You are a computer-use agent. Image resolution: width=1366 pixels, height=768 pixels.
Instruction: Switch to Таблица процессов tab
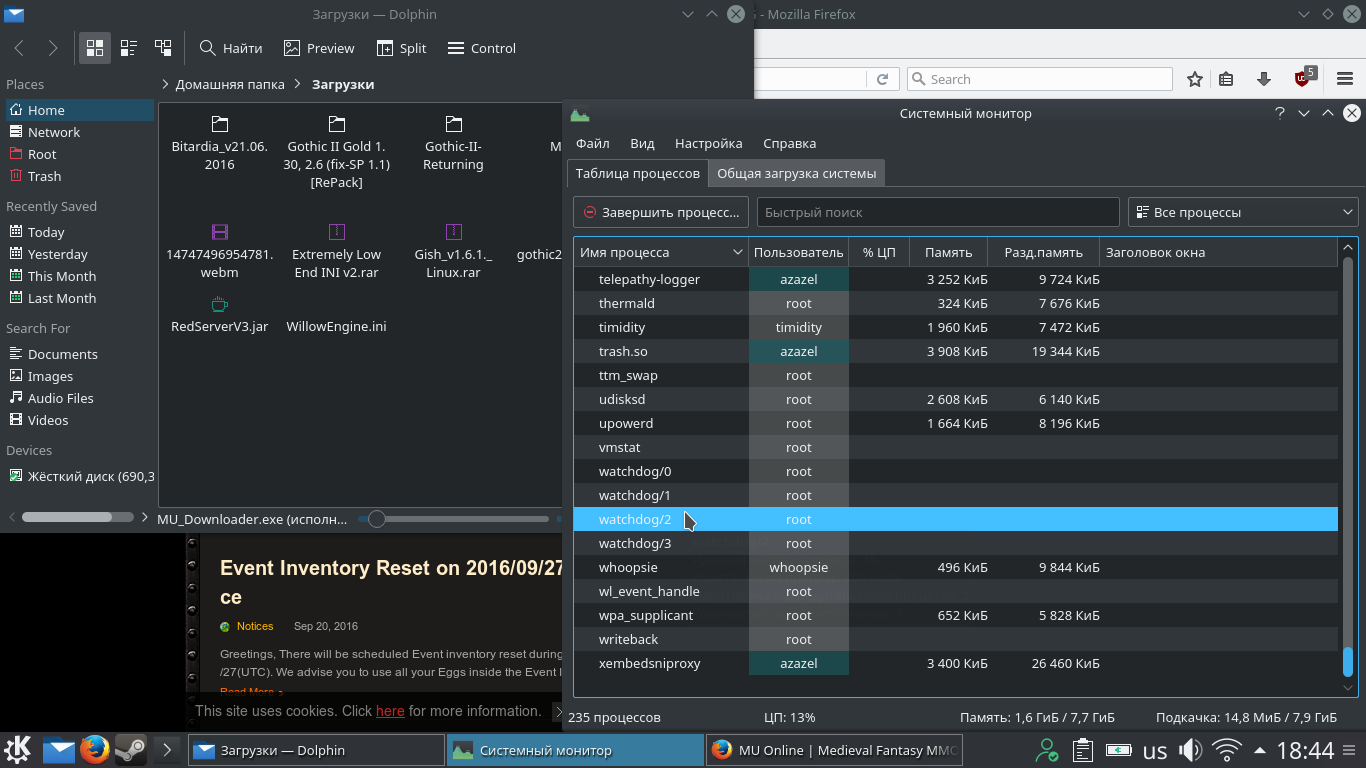pyautogui.click(x=638, y=173)
